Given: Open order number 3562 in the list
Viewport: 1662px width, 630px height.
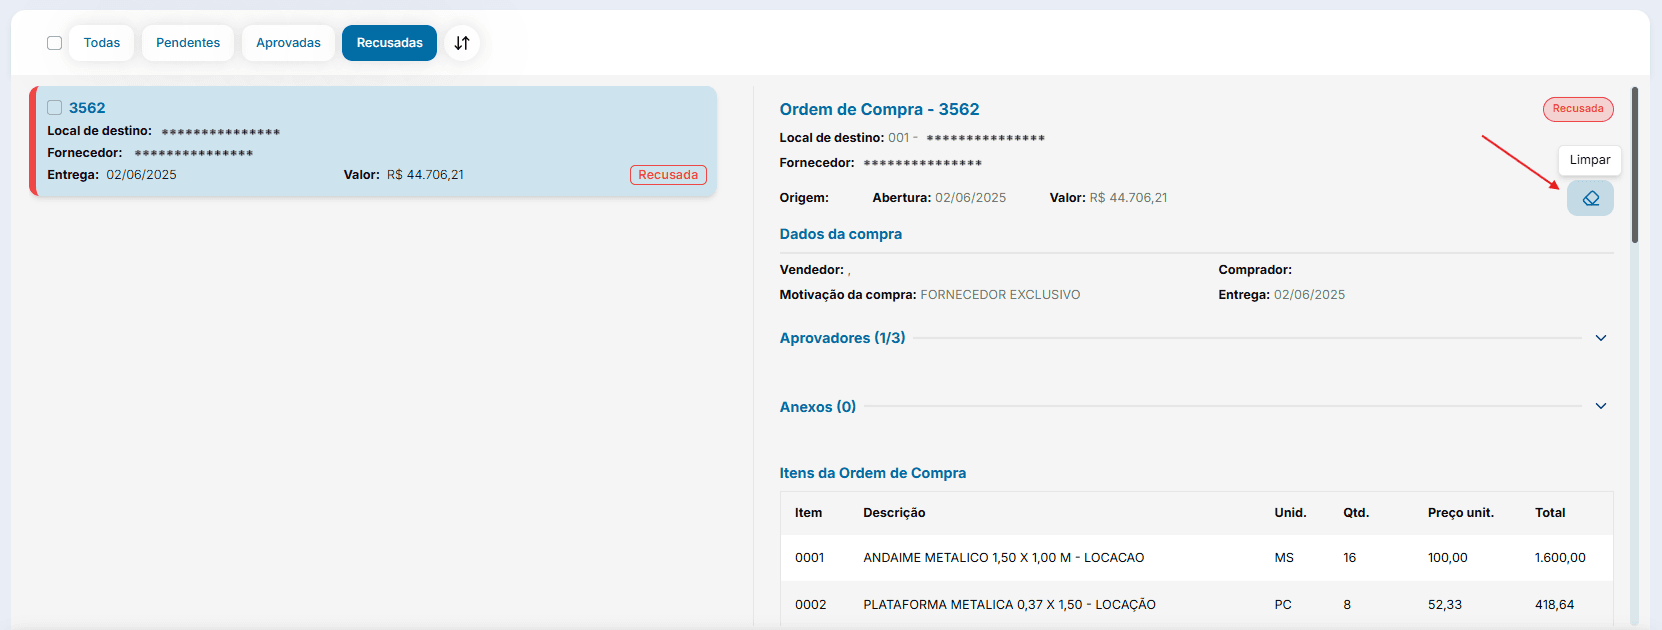Looking at the screenshot, I should click(87, 108).
